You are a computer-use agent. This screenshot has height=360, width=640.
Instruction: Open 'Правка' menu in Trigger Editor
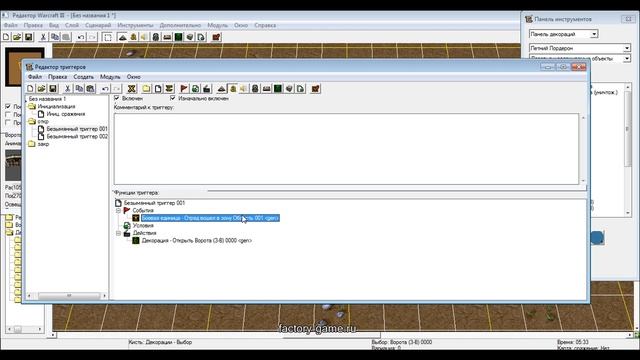point(58,77)
